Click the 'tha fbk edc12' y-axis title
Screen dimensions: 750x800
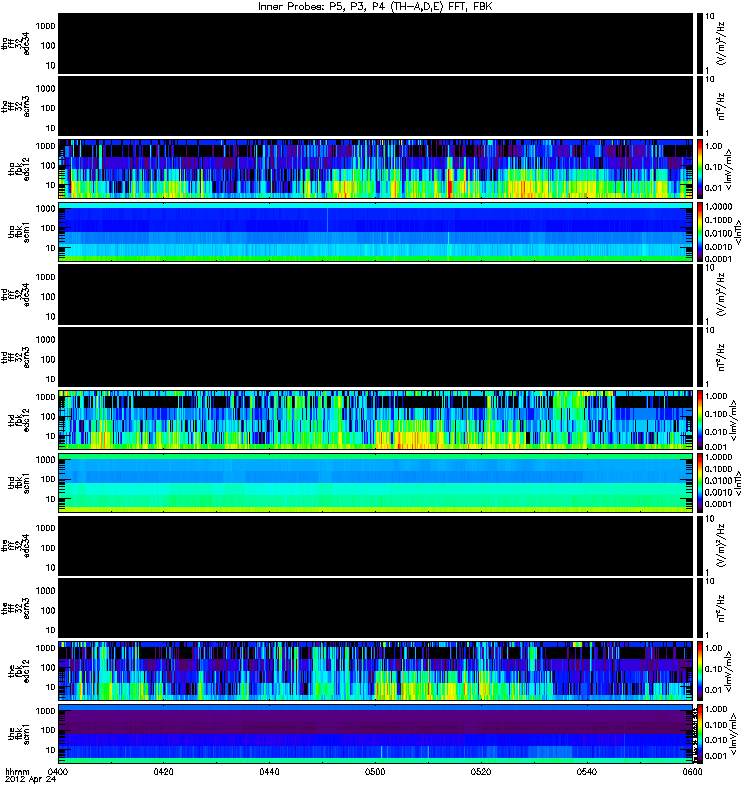[19, 169]
